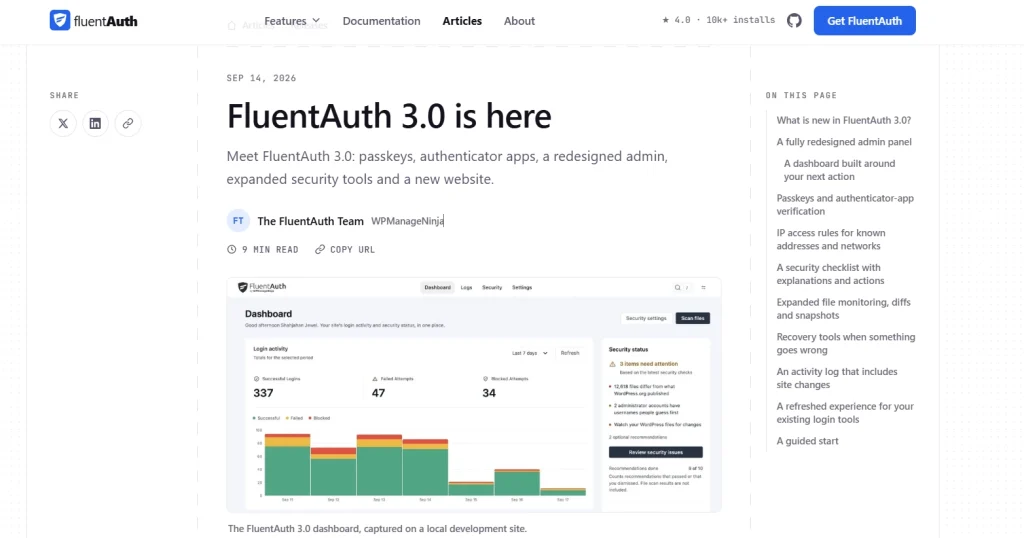Click the FluentAuth 3.0 is here heading

[x=389, y=116]
